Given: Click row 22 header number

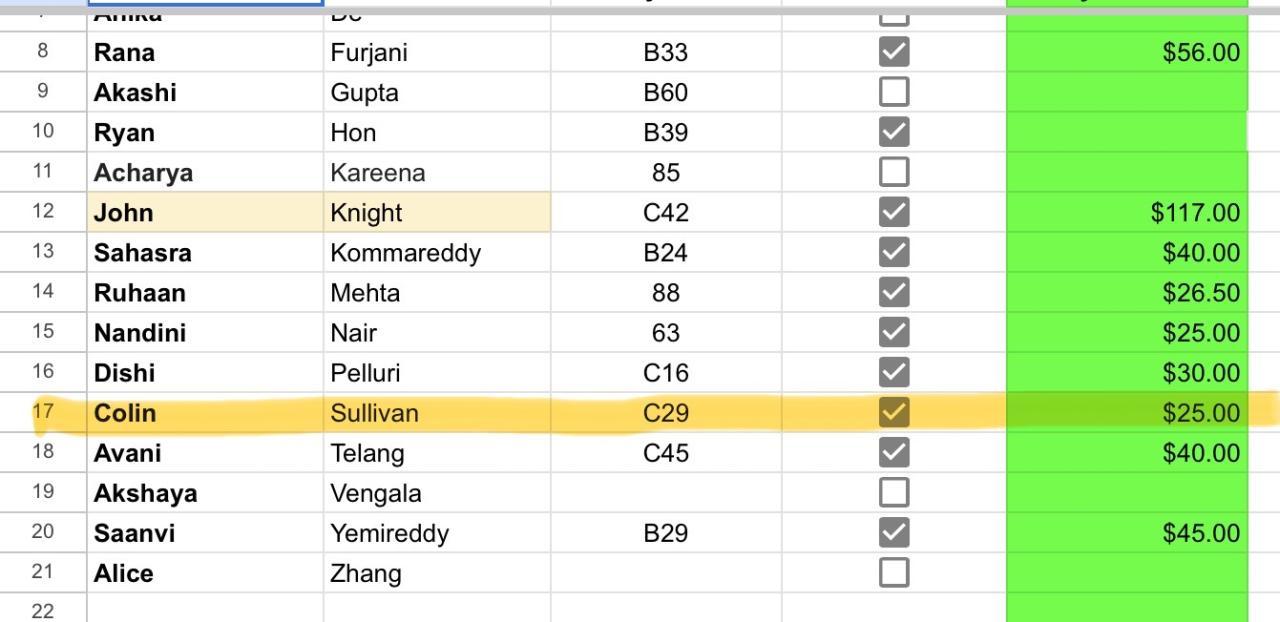Looking at the screenshot, I should [43, 610].
